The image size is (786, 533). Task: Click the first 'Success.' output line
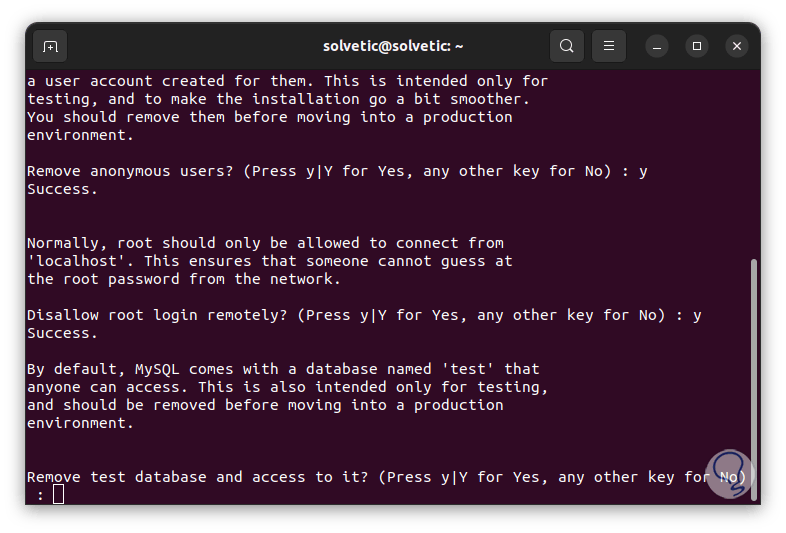(x=62, y=189)
